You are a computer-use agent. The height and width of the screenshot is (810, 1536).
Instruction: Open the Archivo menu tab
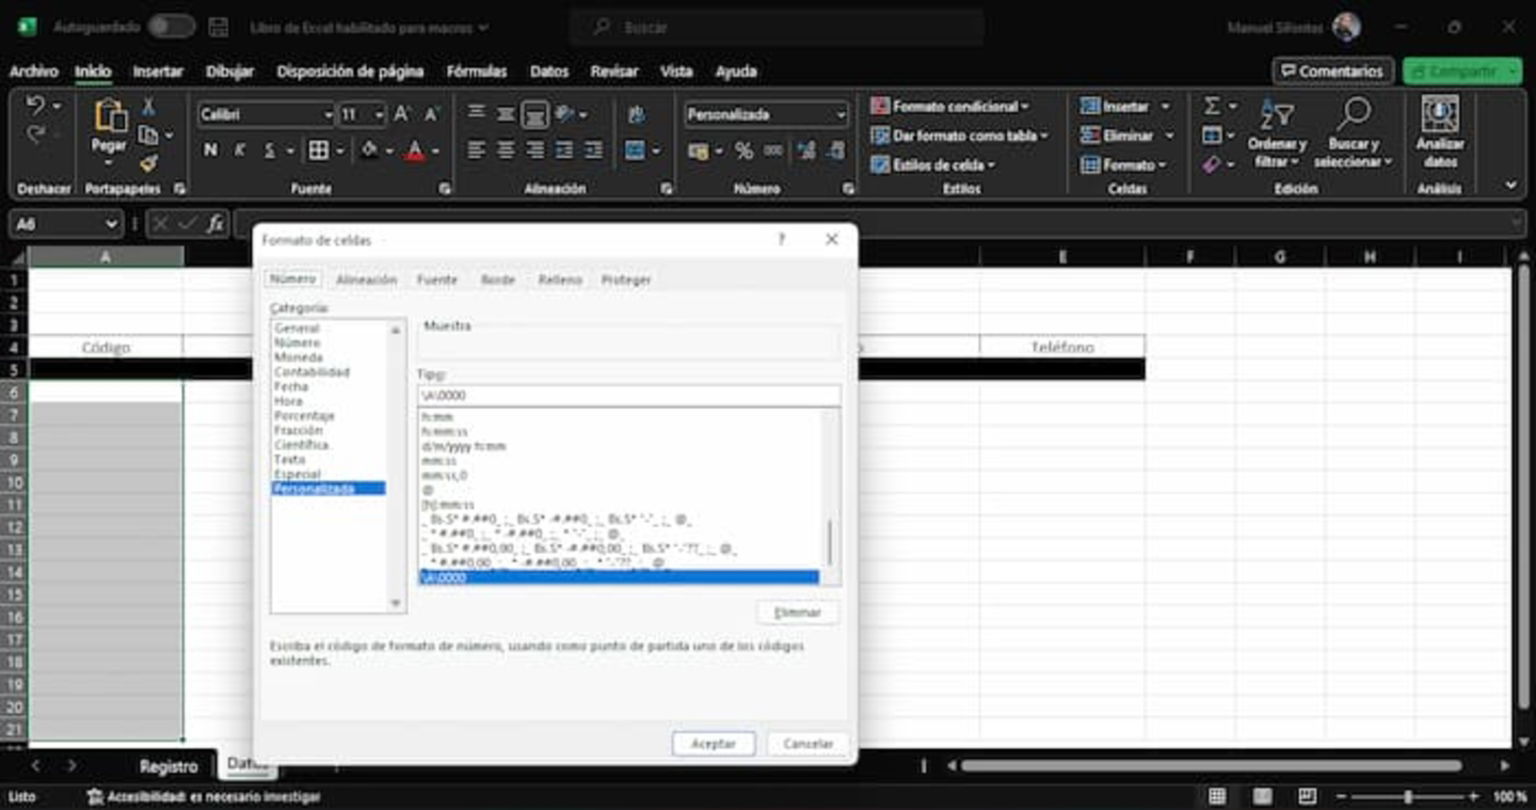click(34, 71)
